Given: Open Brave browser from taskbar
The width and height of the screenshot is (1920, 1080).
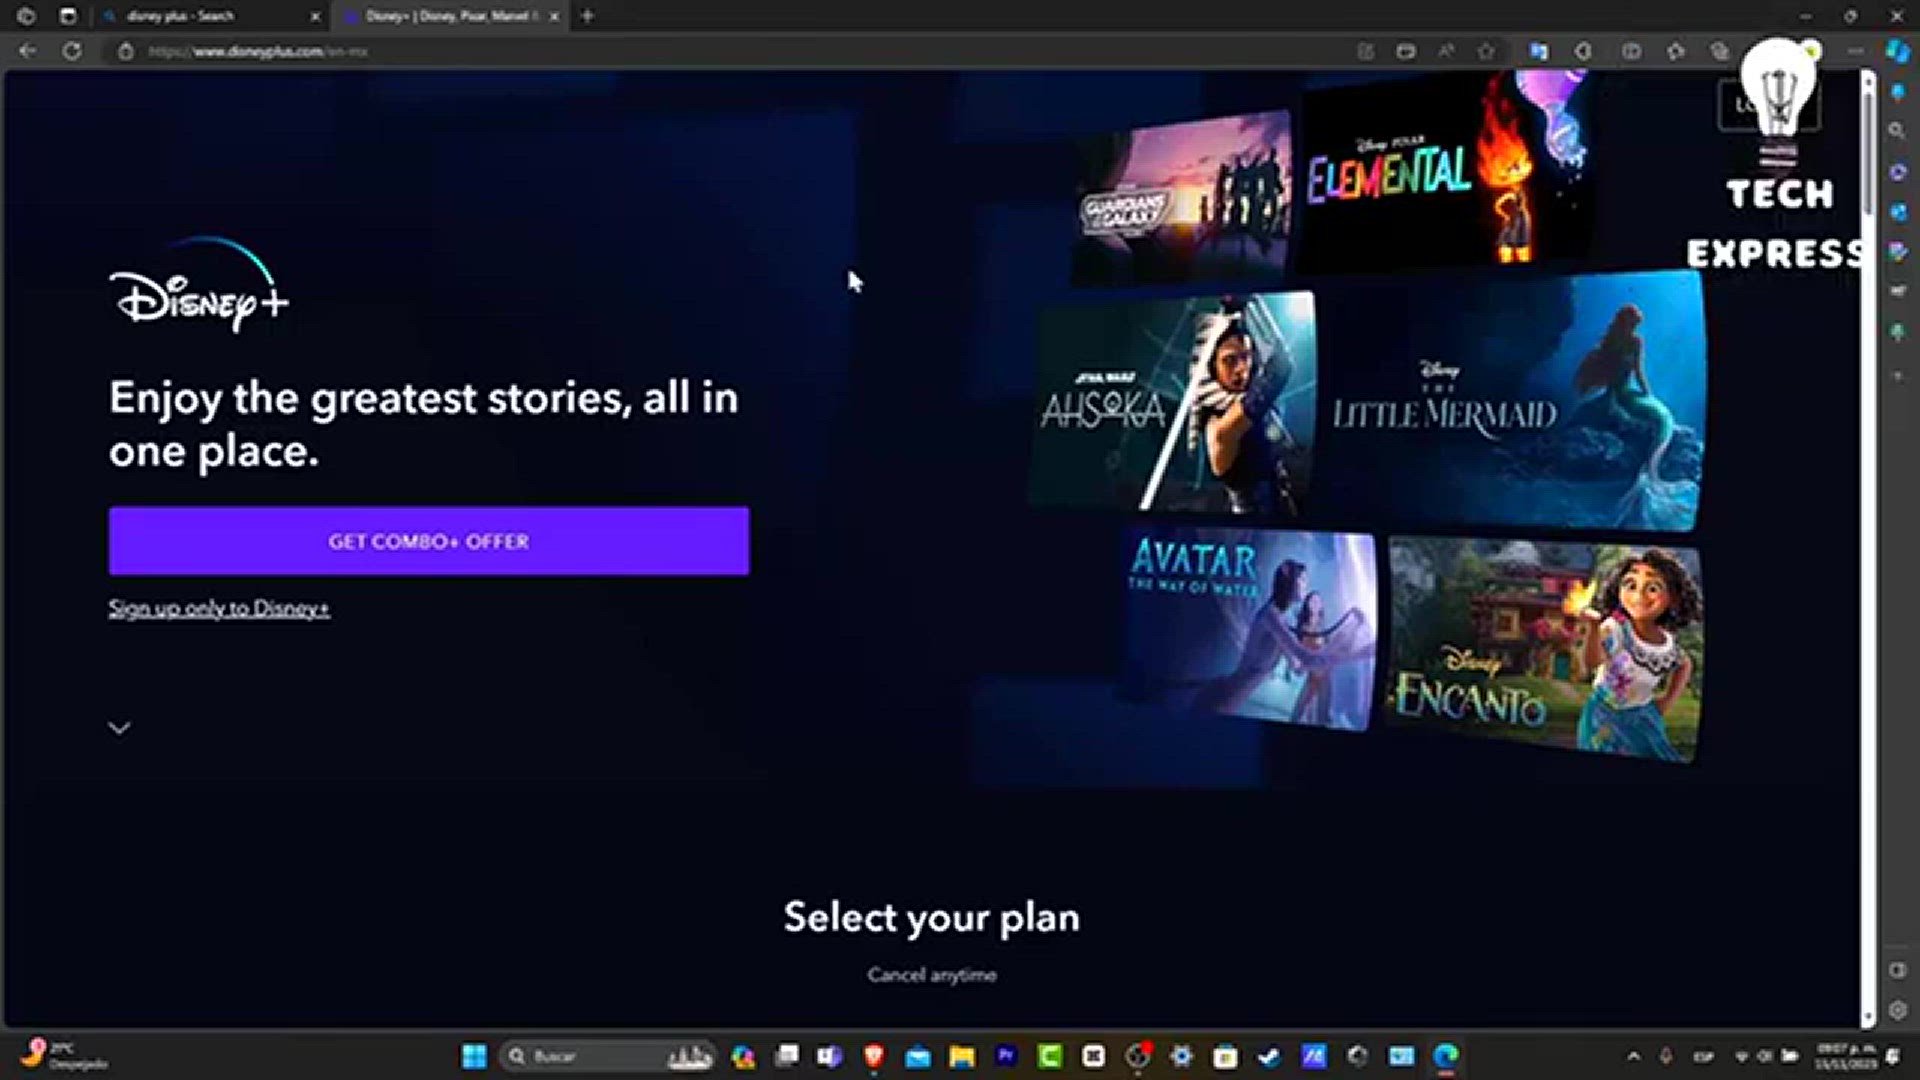Looking at the screenshot, I should click(x=874, y=1056).
